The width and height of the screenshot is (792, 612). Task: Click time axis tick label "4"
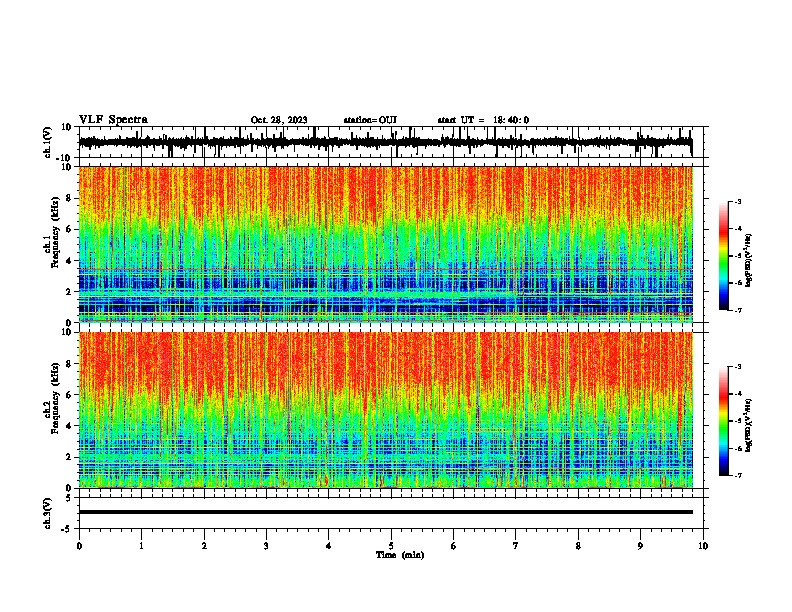click(329, 546)
